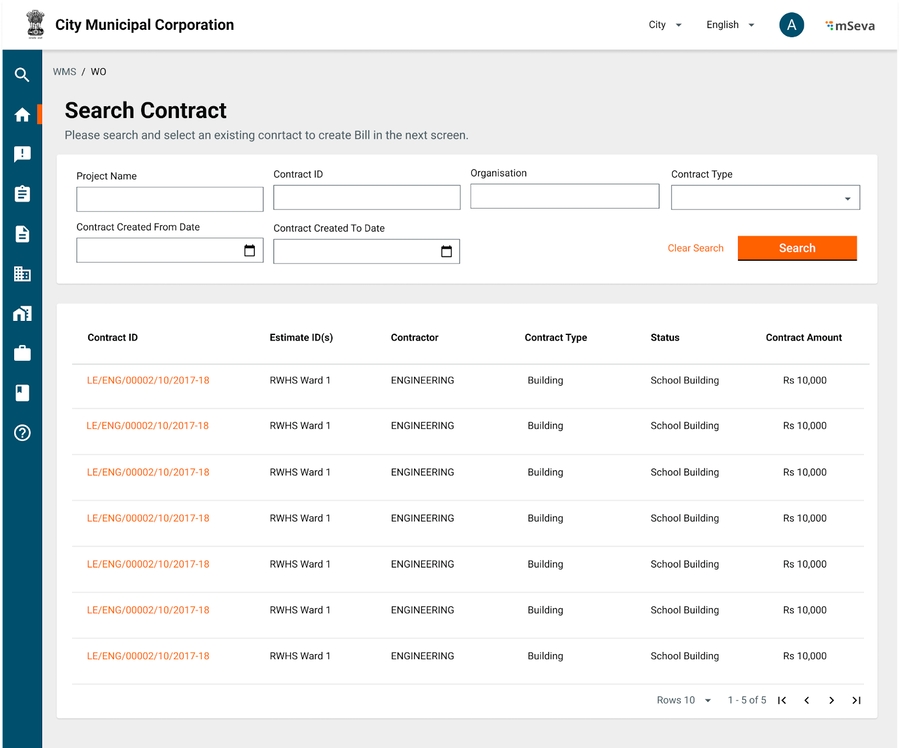Image resolution: width=900 pixels, height=748 pixels.
Task: Open the document icon in sidebar
Action: pyautogui.click(x=22, y=234)
